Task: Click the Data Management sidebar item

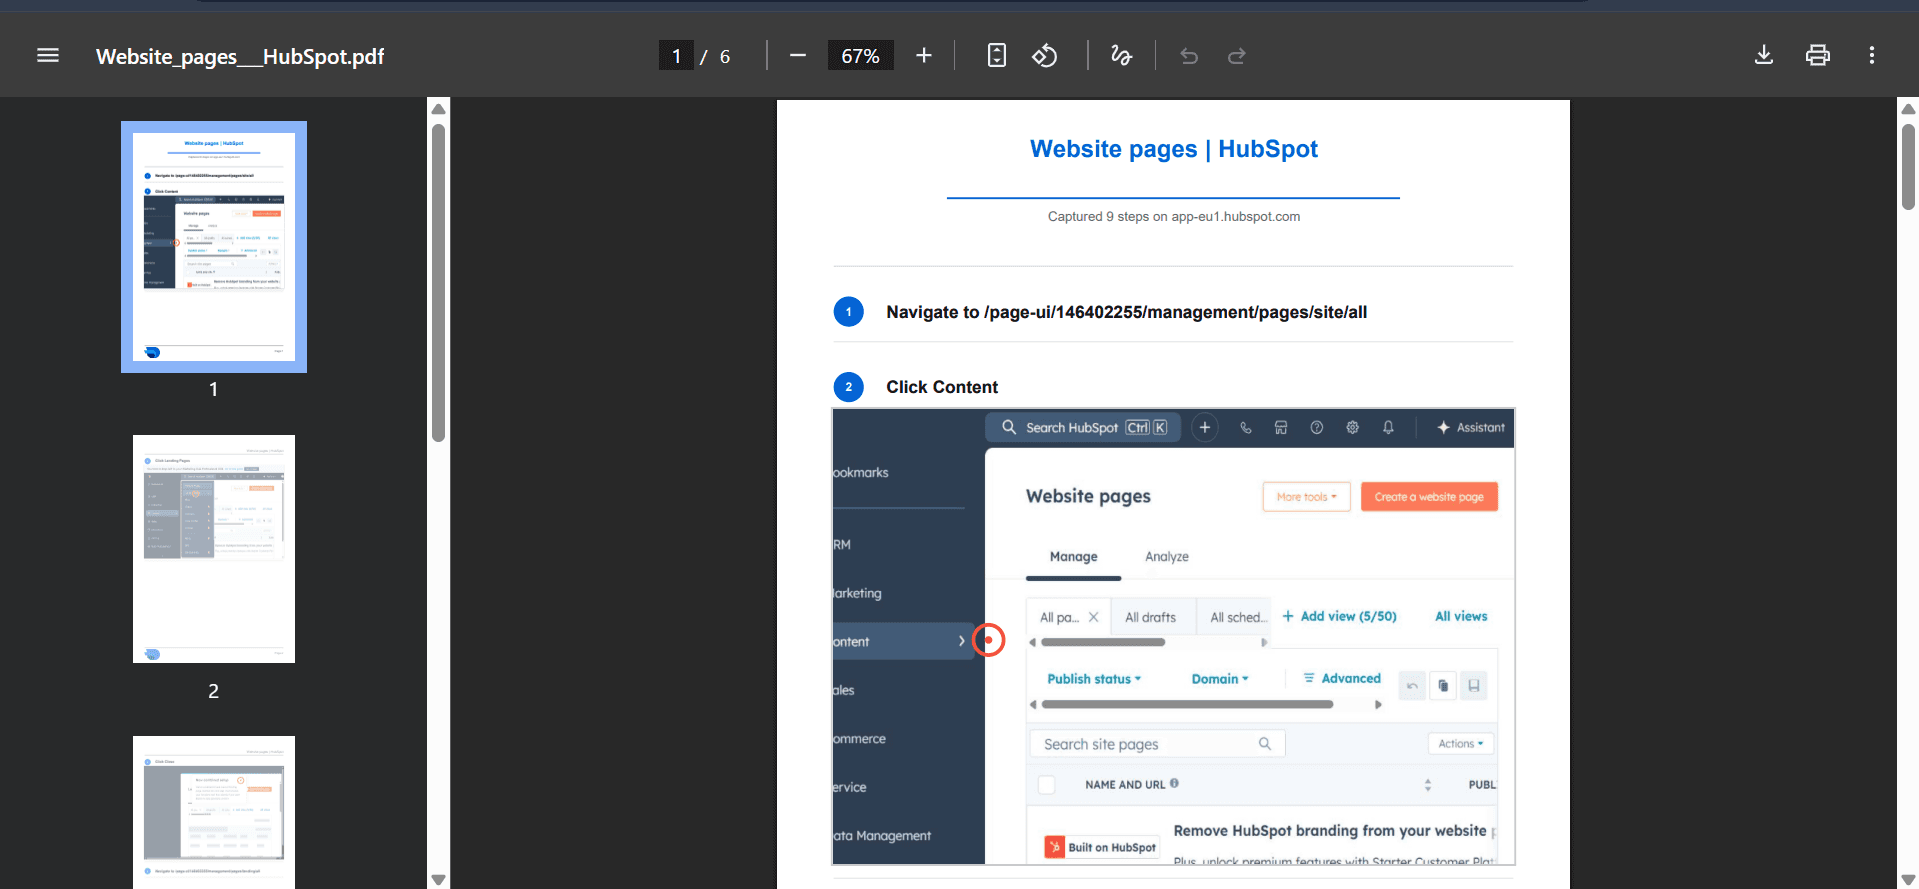Action: (882, 836)
